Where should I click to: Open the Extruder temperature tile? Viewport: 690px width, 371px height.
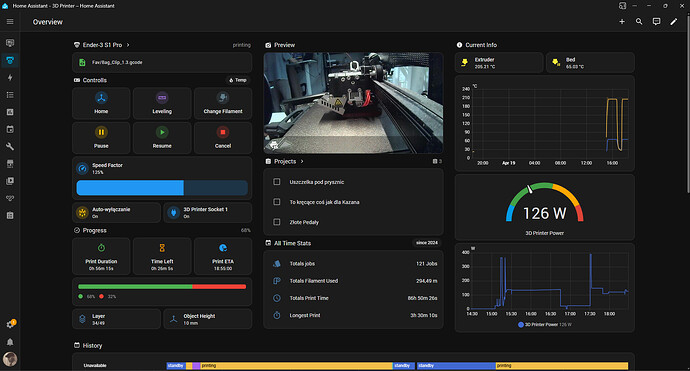coord(499,62)
